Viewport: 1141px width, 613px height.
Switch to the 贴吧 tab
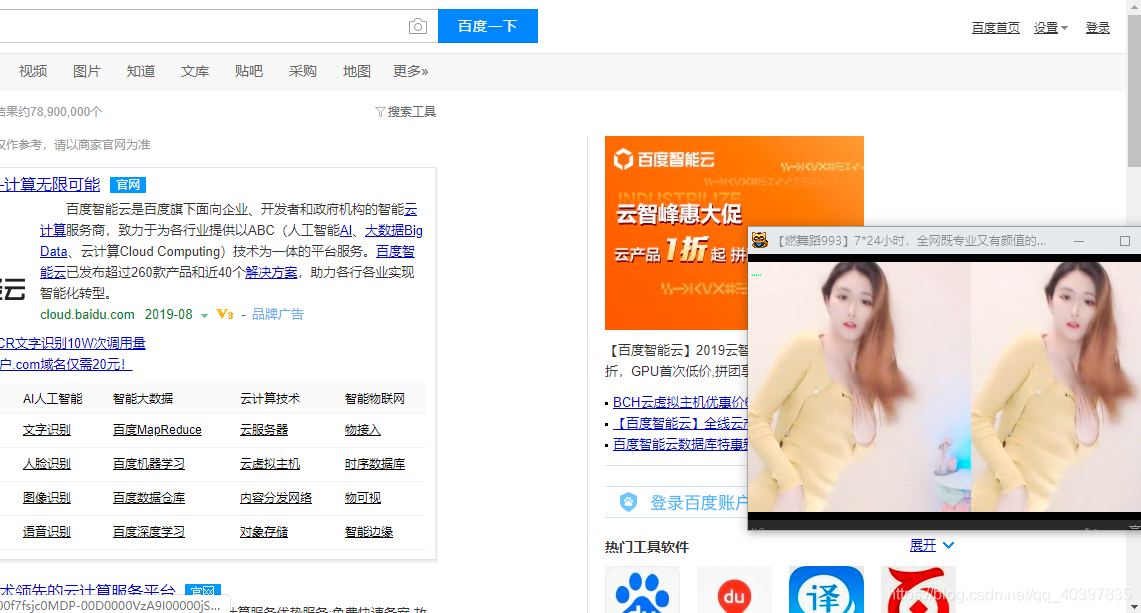tap(248, 71)
